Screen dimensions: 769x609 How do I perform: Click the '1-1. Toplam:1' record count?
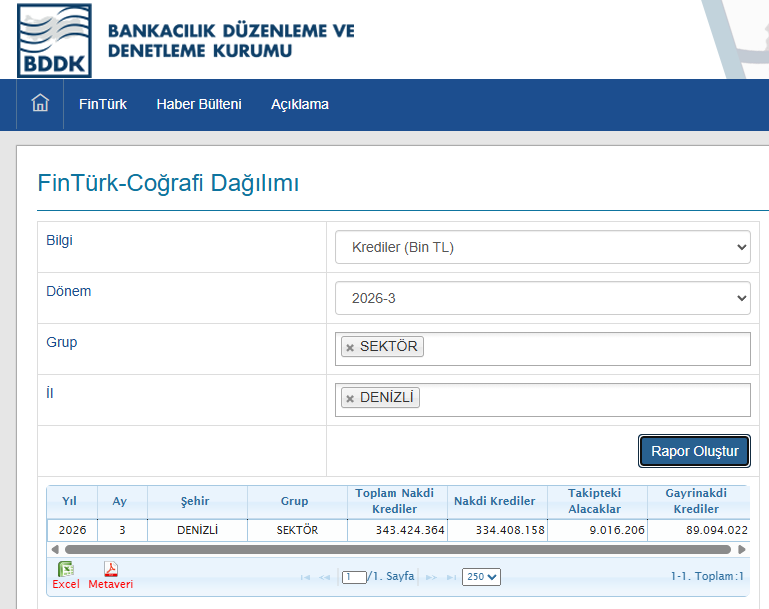pos(707,576)
